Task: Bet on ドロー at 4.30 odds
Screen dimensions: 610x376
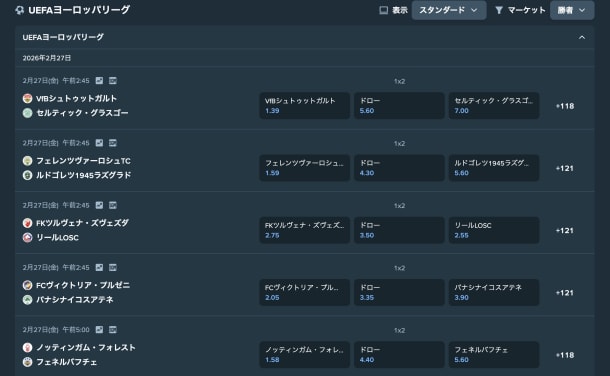Action: (399, 168)
